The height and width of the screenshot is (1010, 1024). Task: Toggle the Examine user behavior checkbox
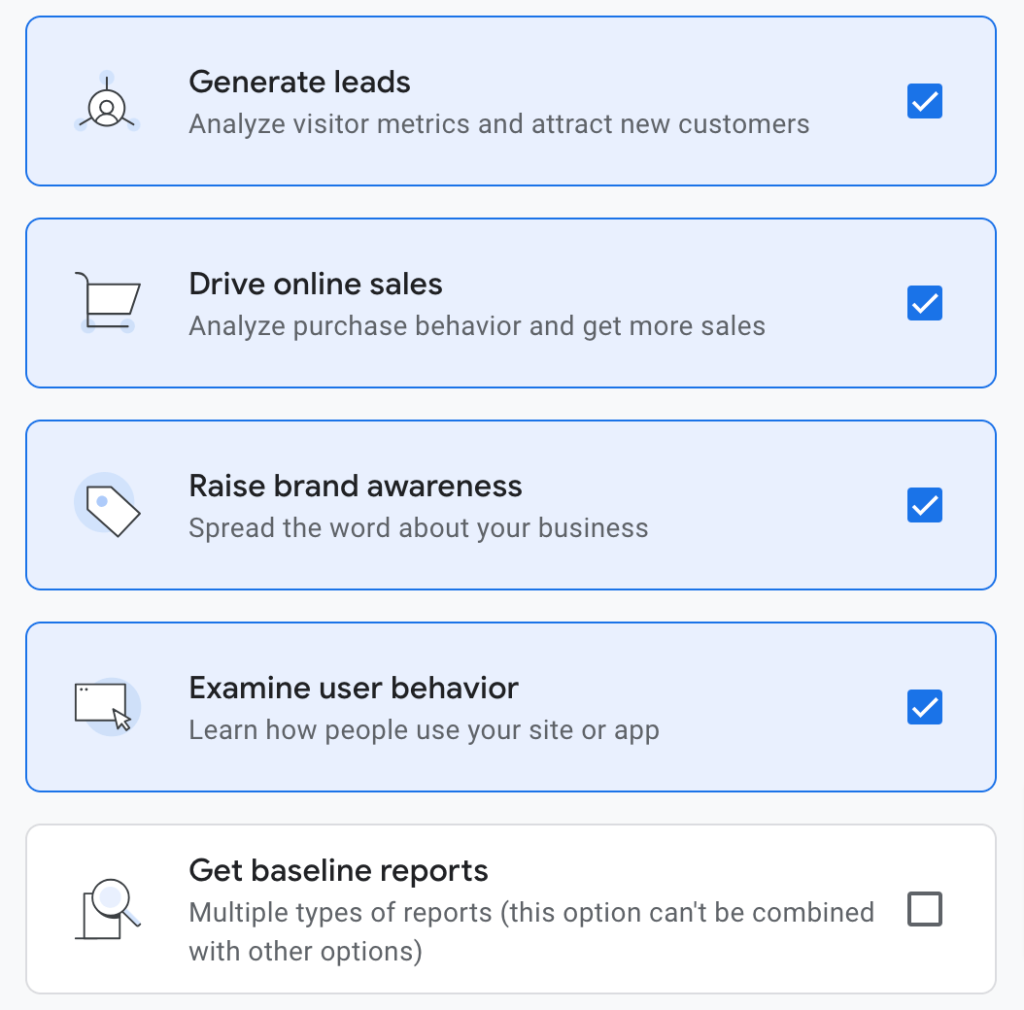[x=924, y=707]
